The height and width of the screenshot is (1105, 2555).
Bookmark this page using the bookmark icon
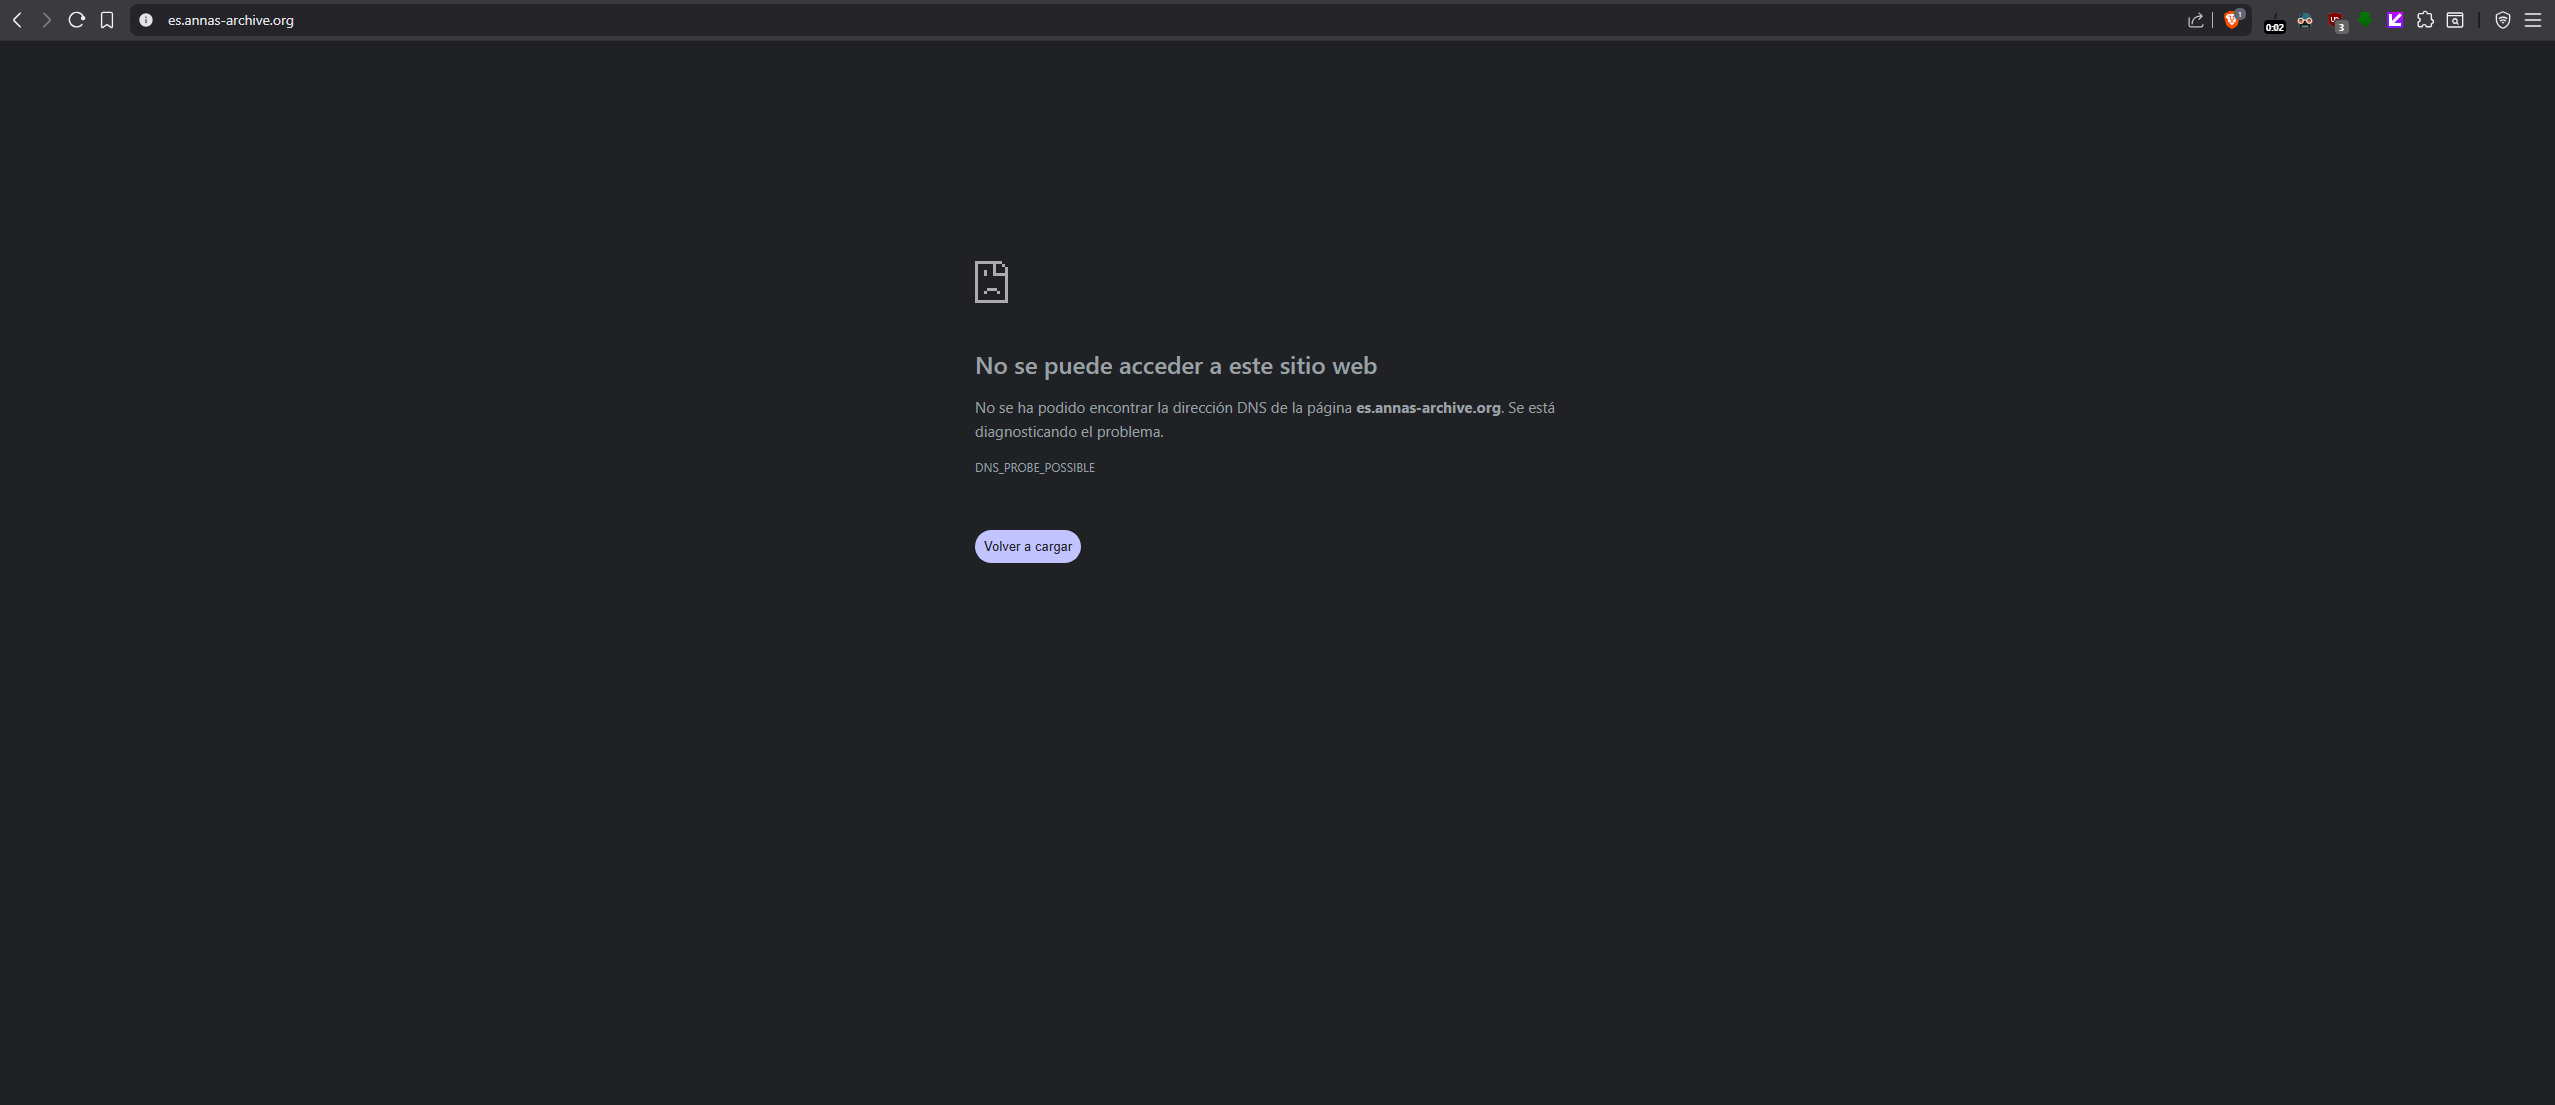107,20
